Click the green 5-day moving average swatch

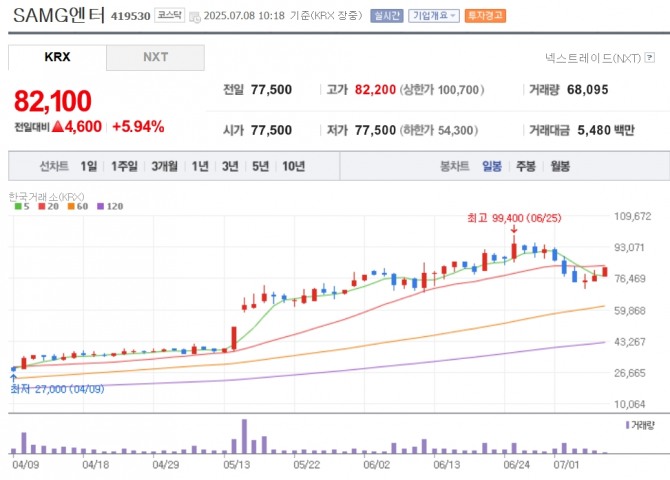tap(18, 206)
